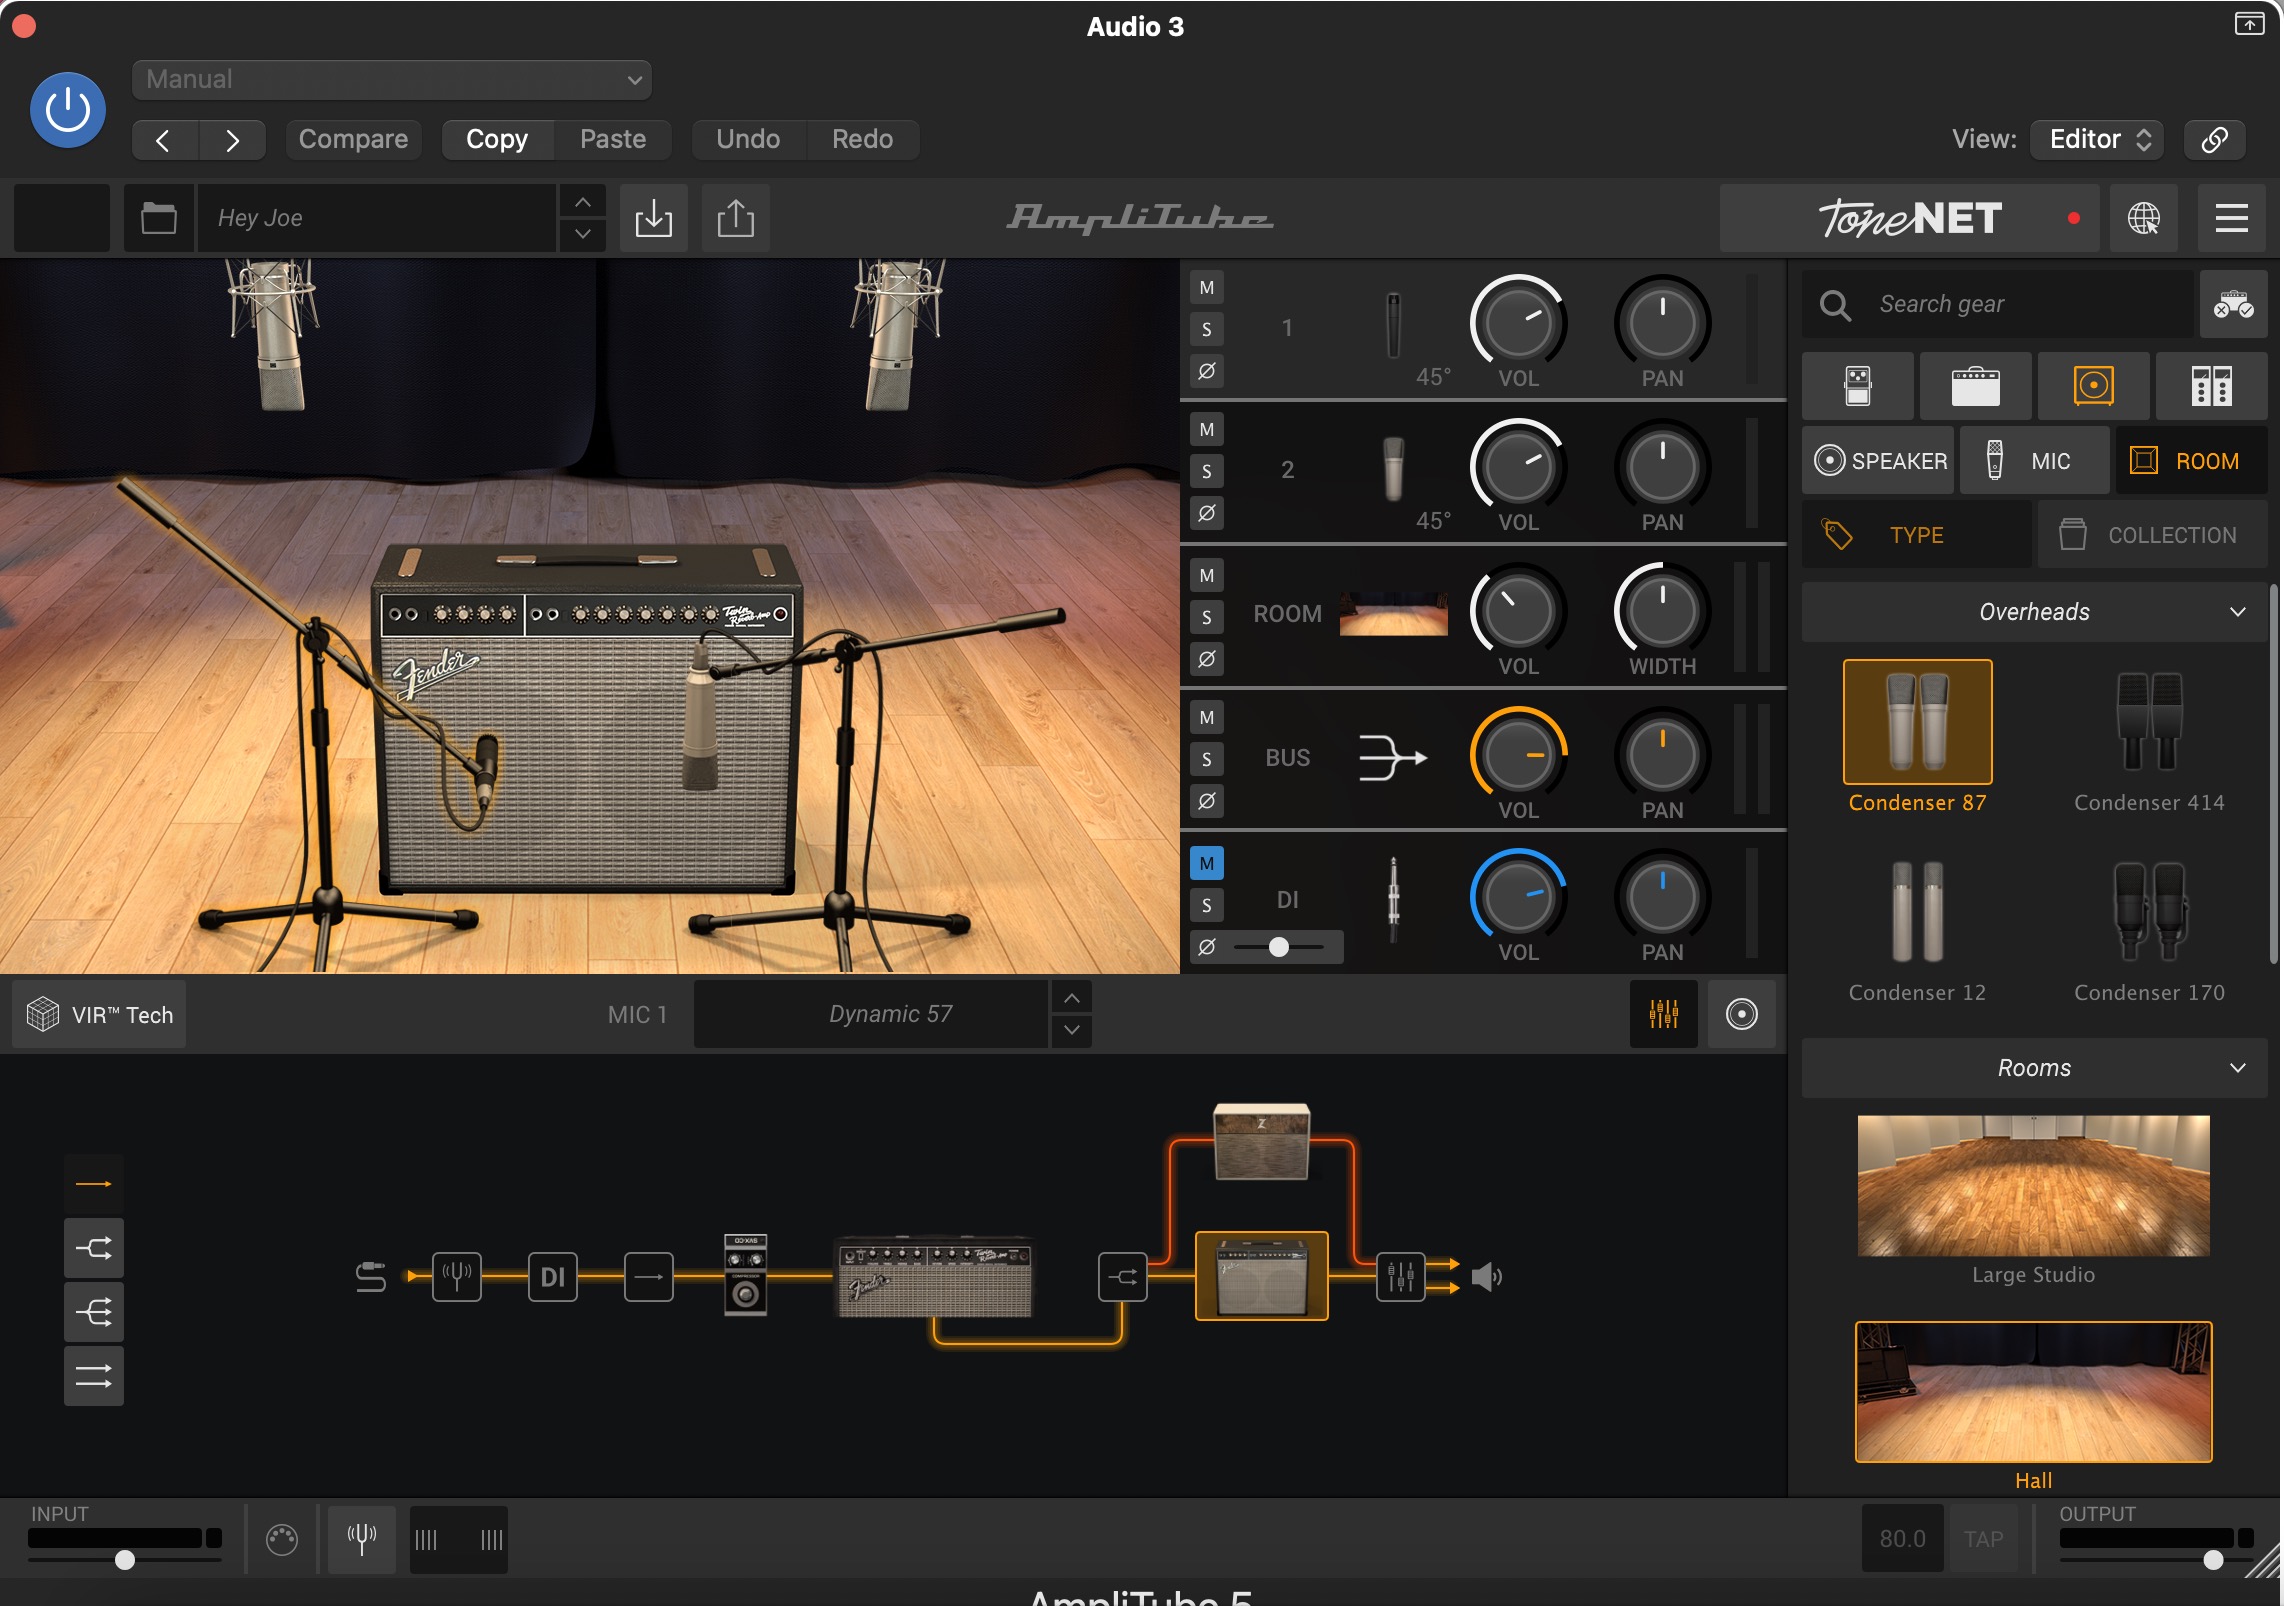
Task: Select the Large Studio room
Action: click(x=2034, y=1186)
